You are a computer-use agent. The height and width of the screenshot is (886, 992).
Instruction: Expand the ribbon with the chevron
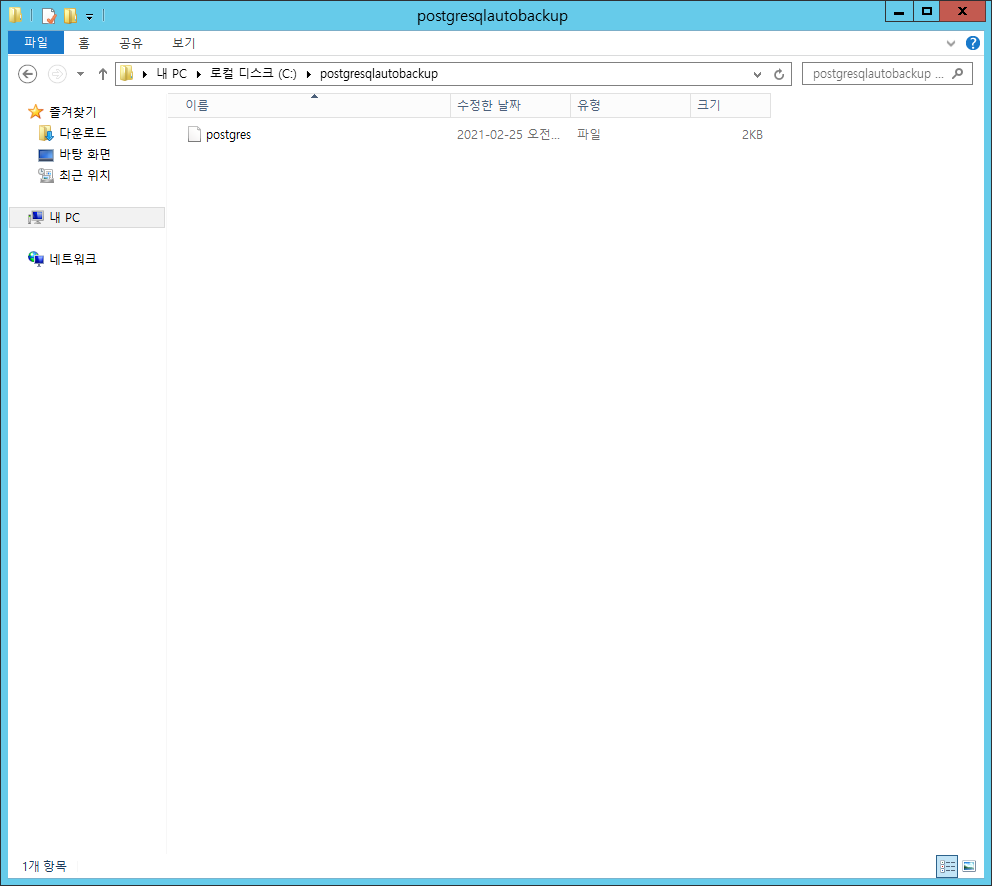coord(950,43)
